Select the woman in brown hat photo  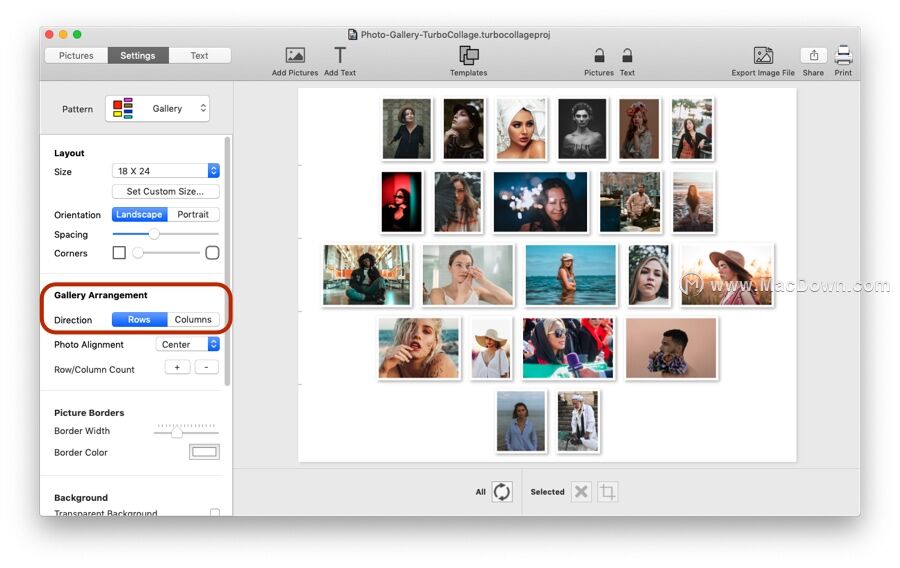[x=727, y=275]
